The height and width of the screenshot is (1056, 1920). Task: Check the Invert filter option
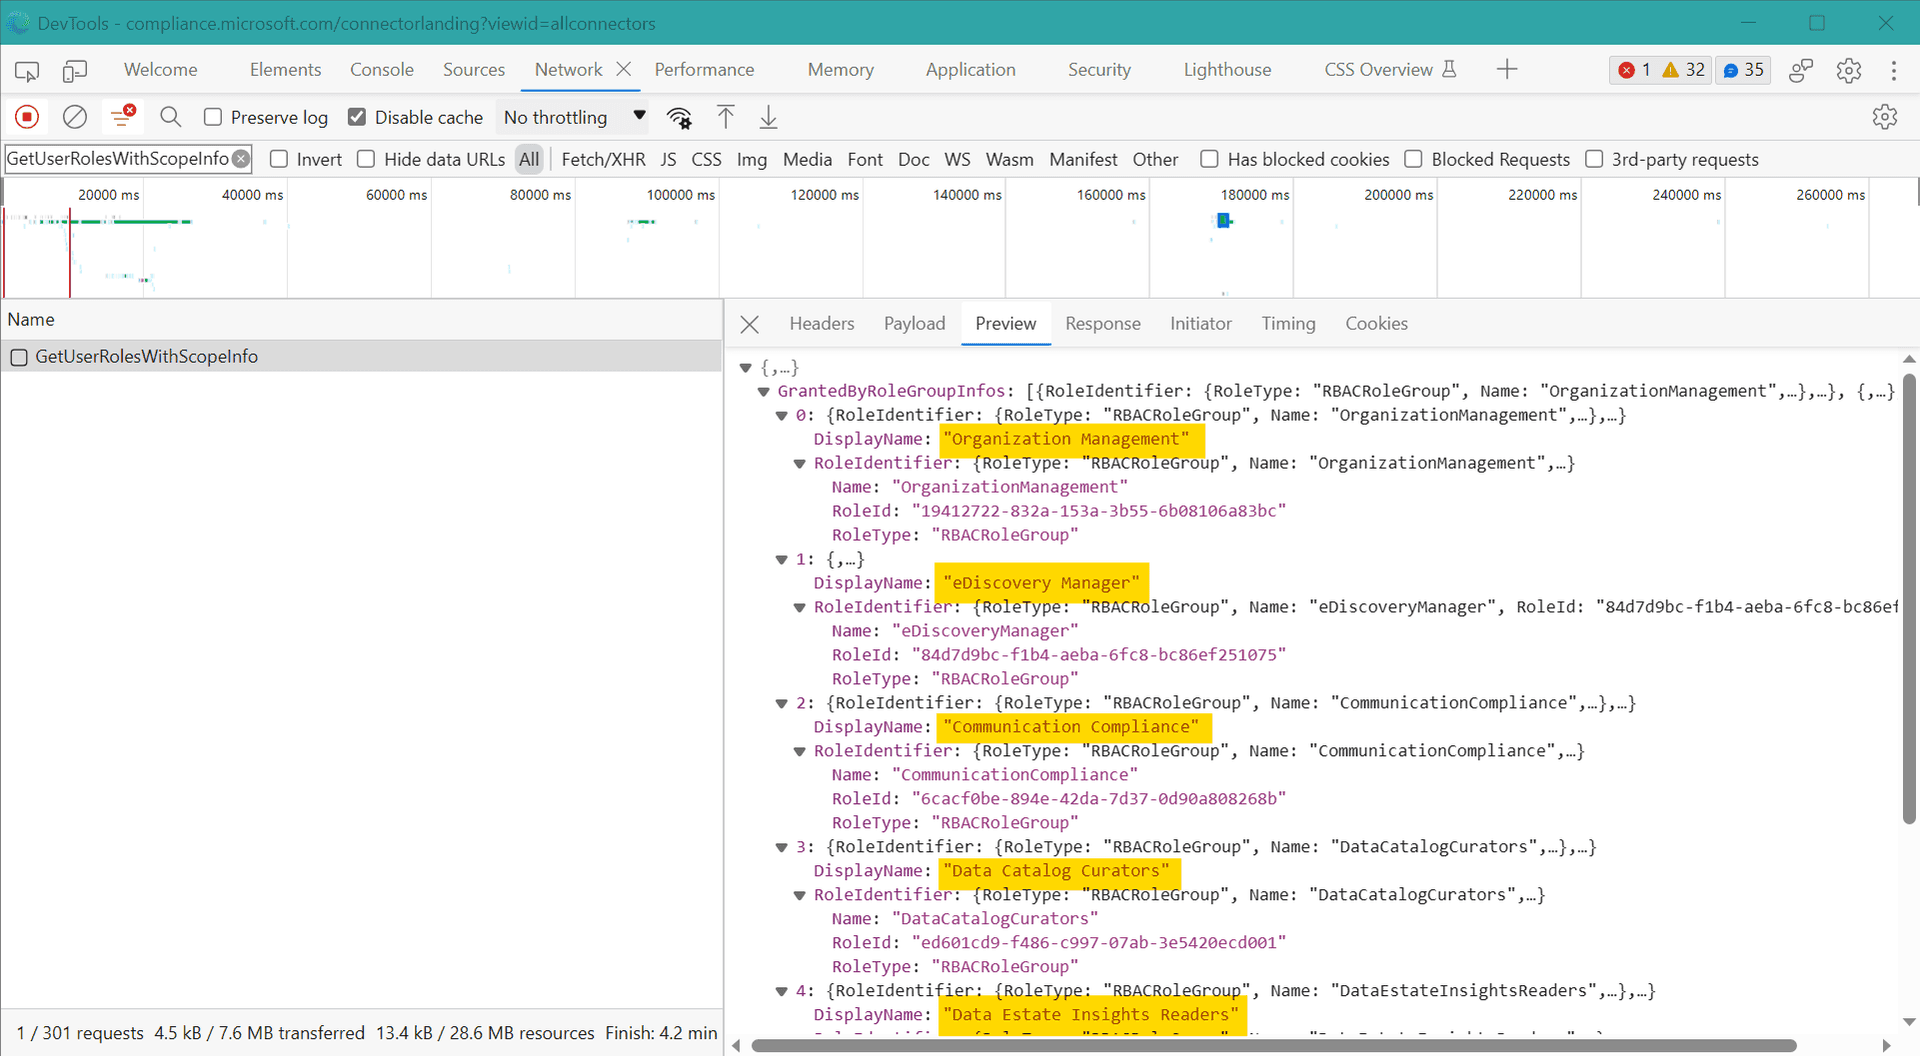(x=280, y=159)
